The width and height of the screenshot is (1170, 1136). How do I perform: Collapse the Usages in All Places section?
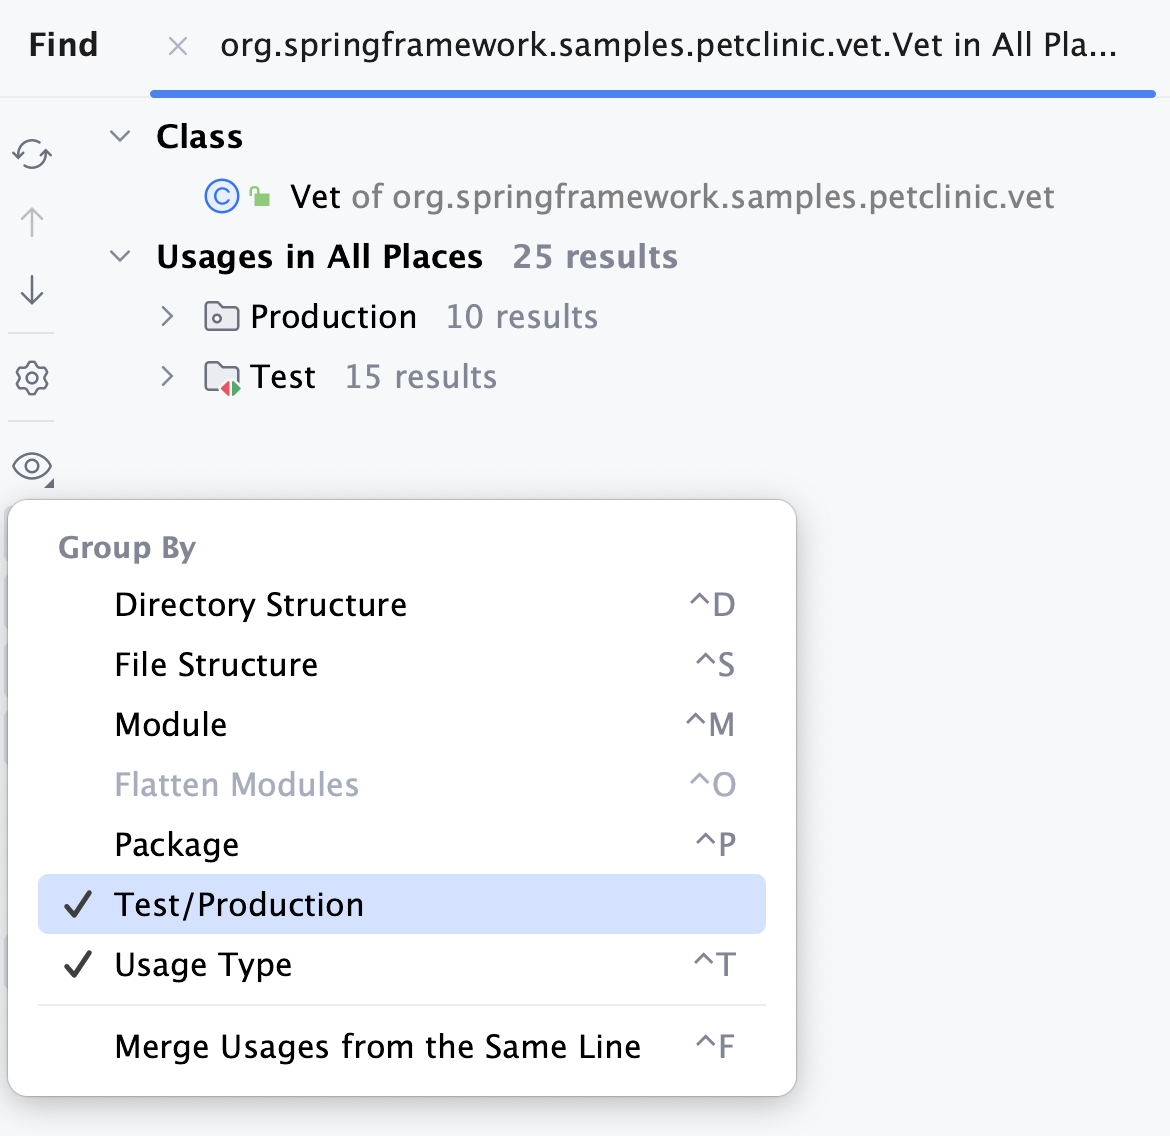point(119,256)
